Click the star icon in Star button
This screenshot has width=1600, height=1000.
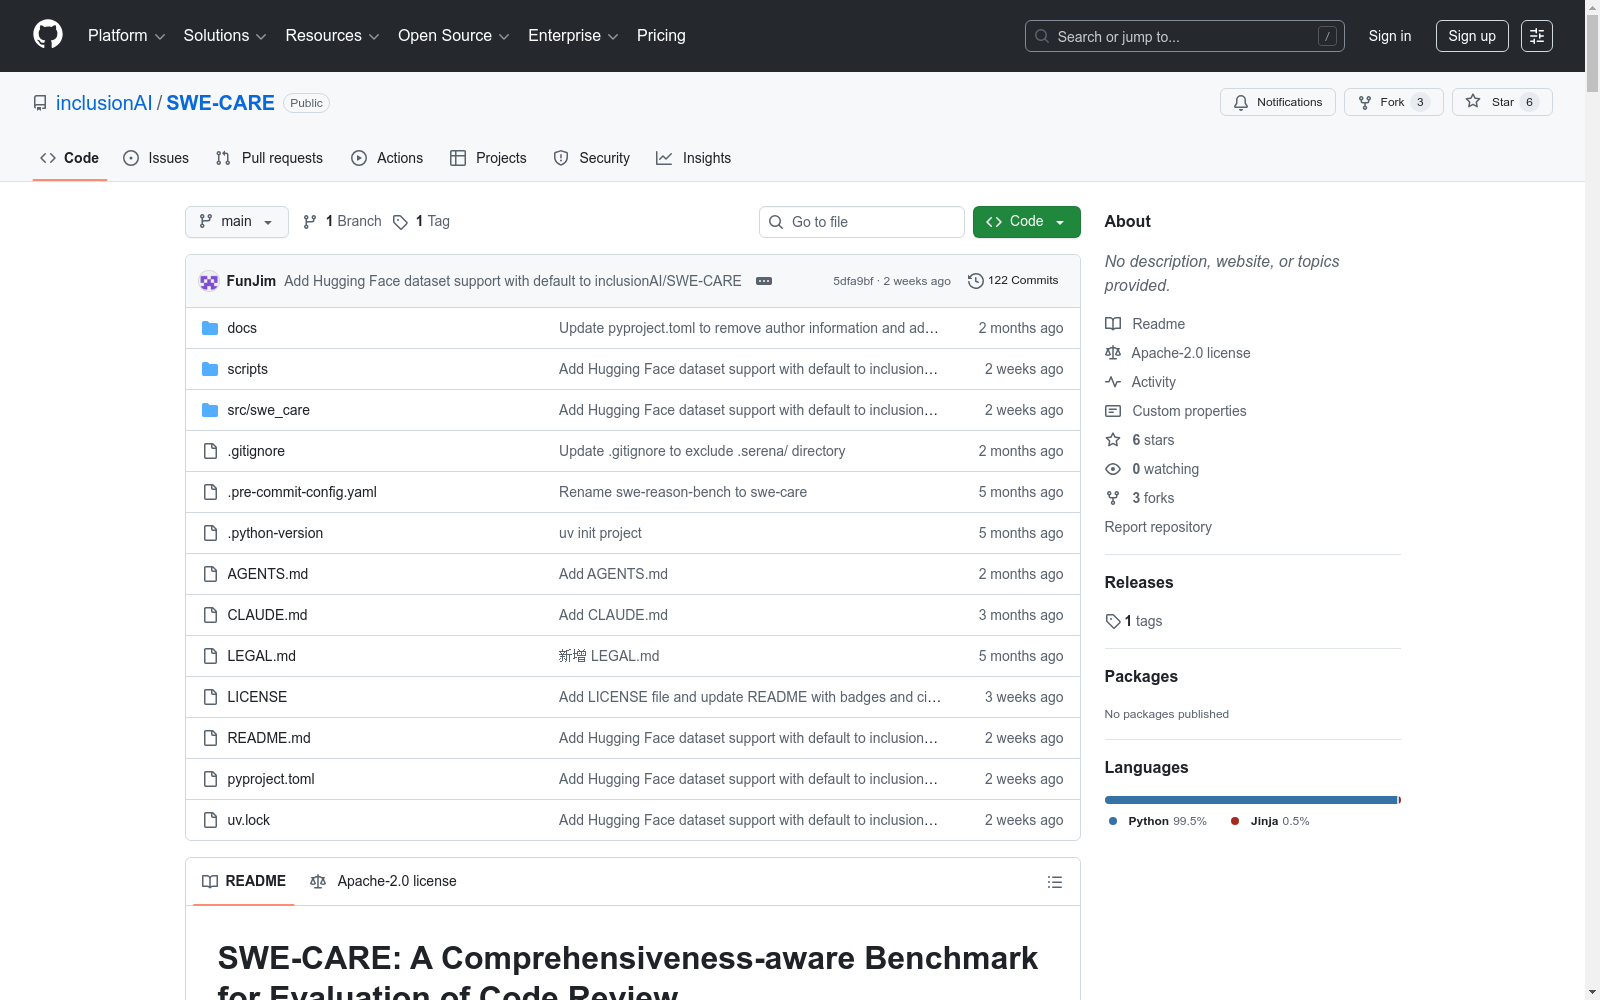pos(1473,102)
